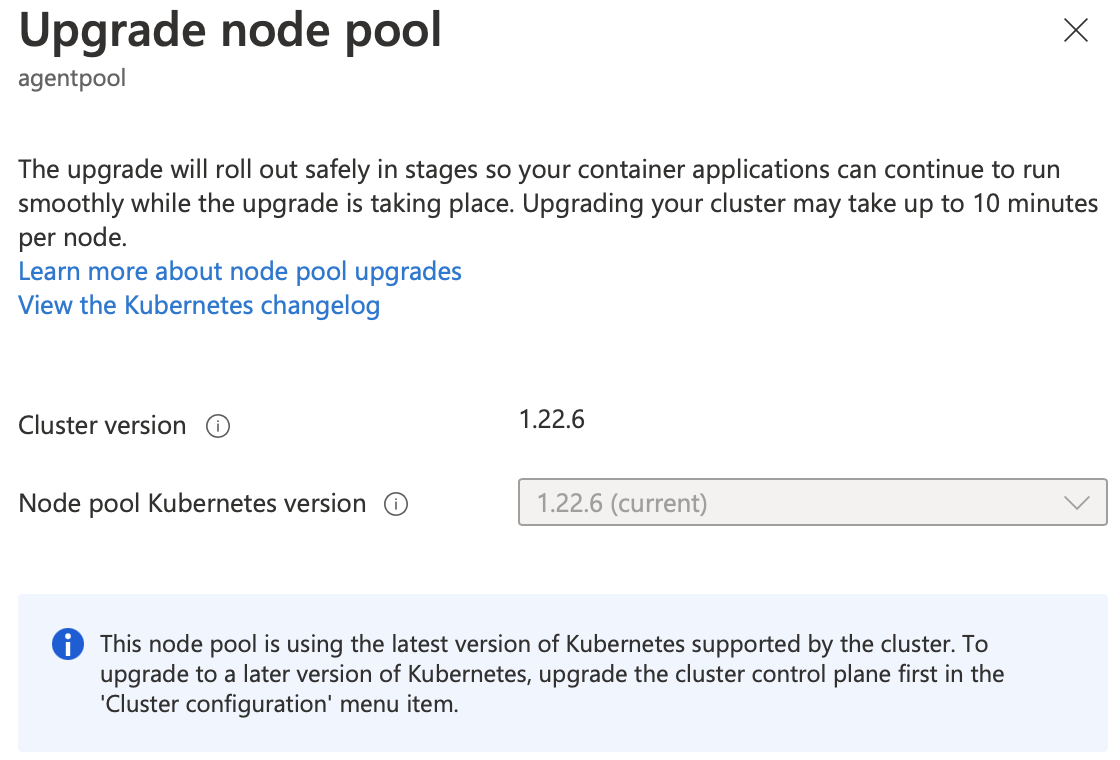1120x760 pixels.
Task: Open View the Kubernetes changelog link
Action: (199, 305)
